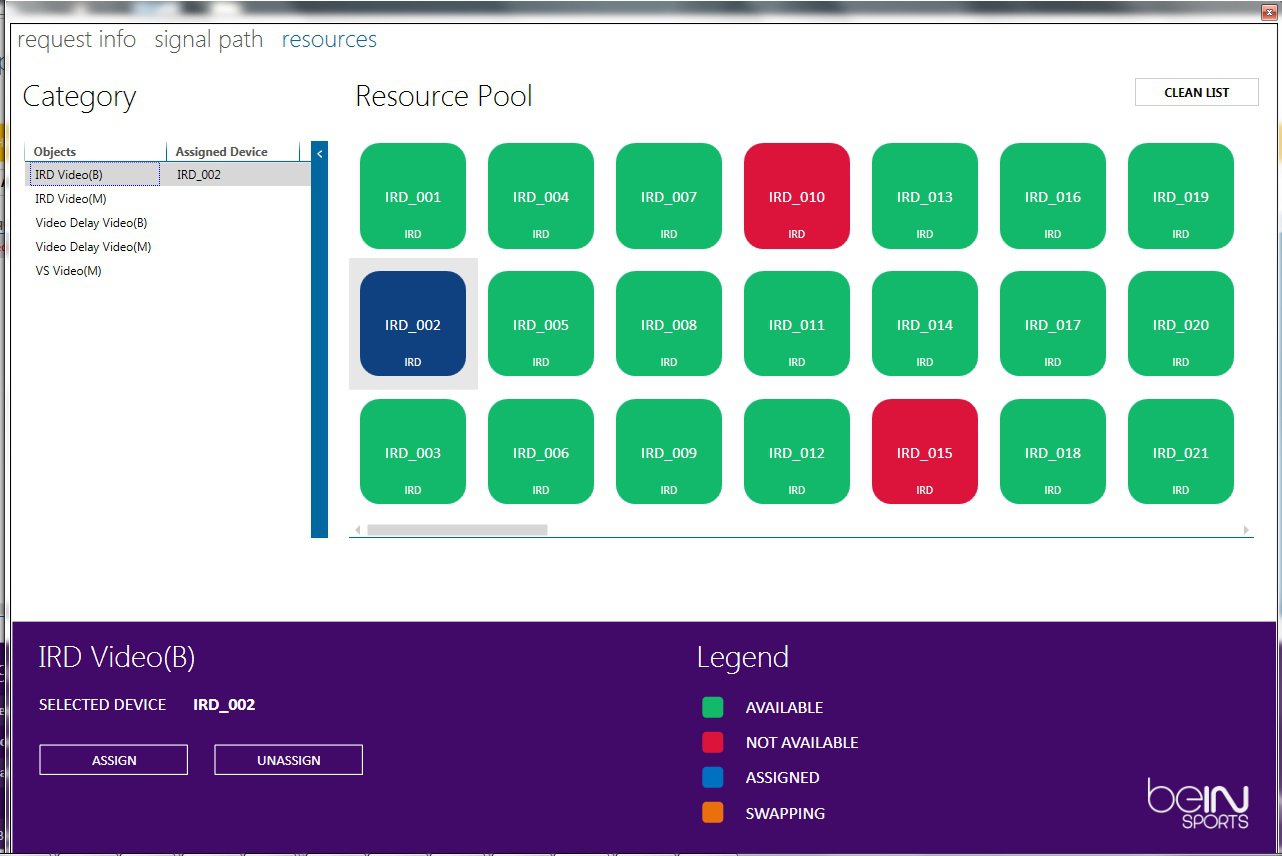This screenshot has width=1282, height=856.
Task: Select the IRD_005 resource tile
Action: (x=541, y=324)
